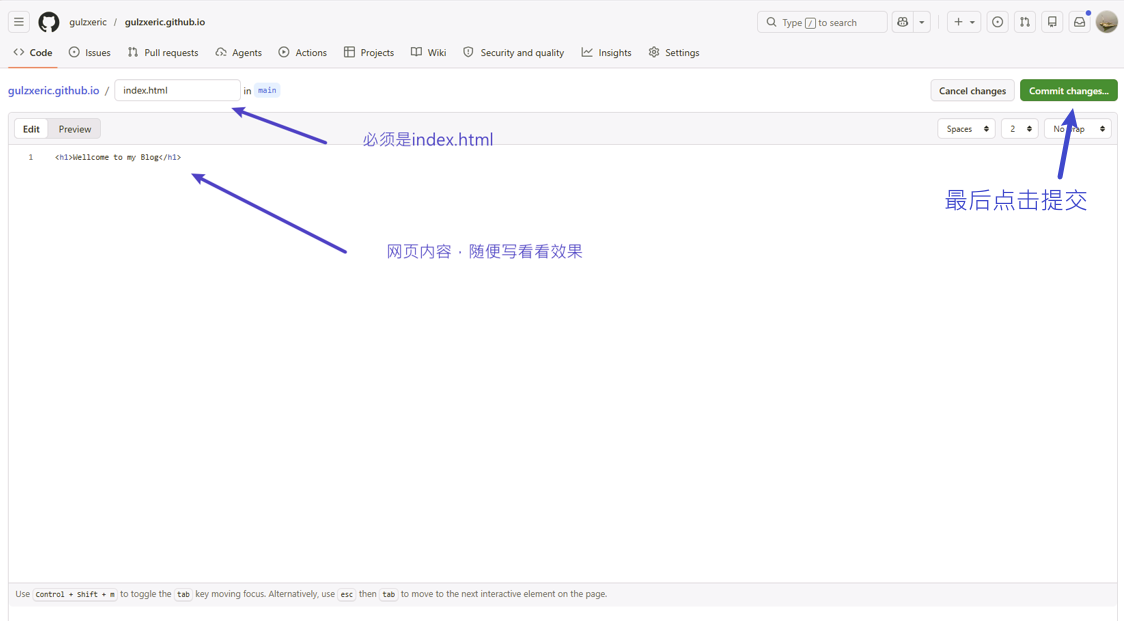Open the line wrap mode dropdown

coord(1077,129)
